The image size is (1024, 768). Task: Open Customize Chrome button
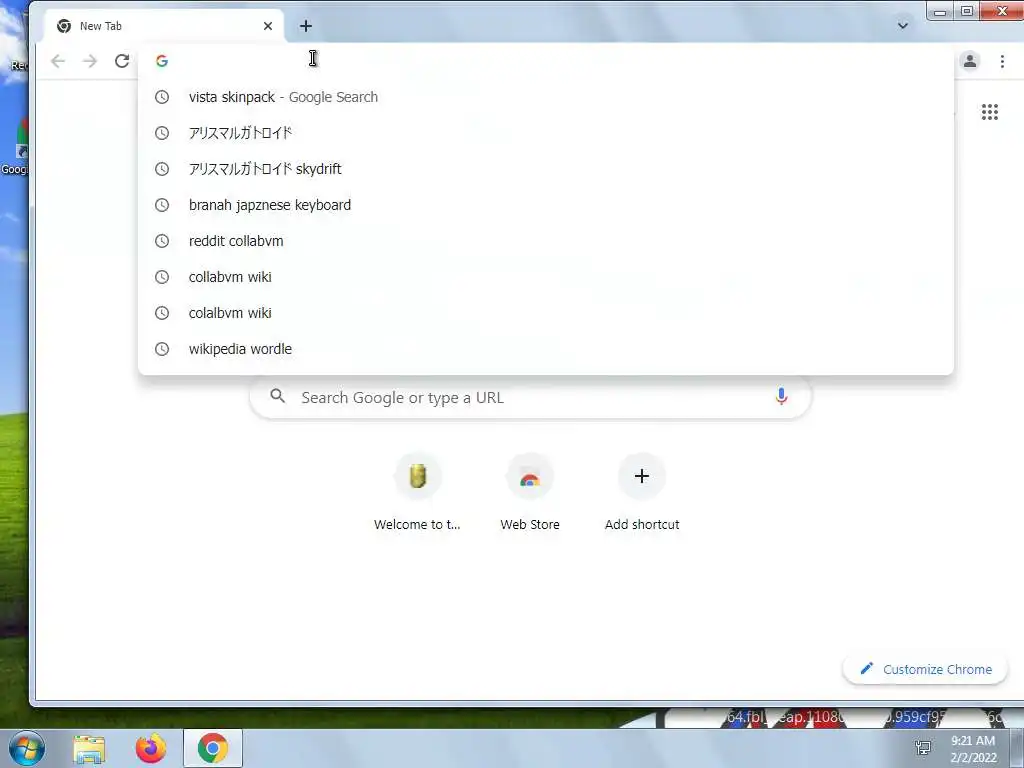point(925,669)
